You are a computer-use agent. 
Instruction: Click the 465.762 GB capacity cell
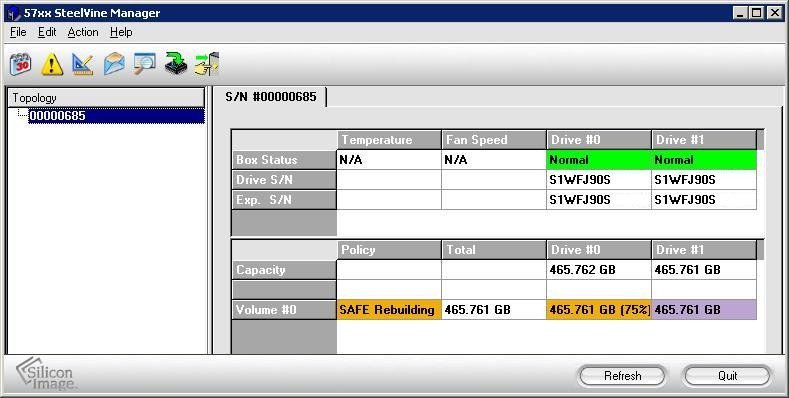[x=599, y=270]
